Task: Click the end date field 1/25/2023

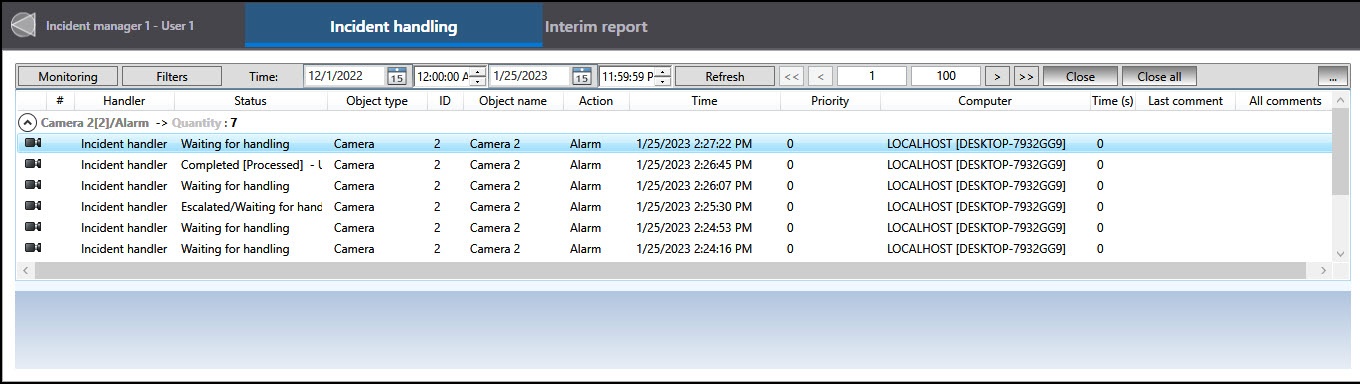Action: point(530,76)
